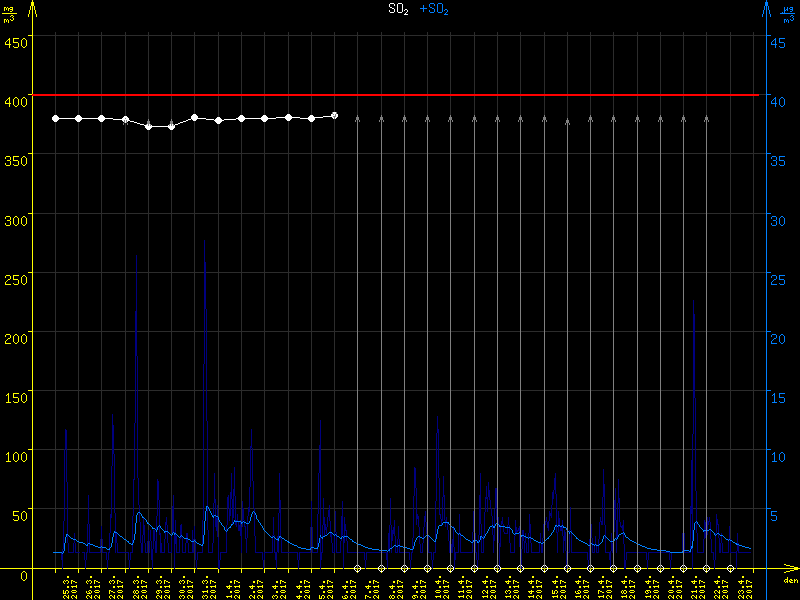Click the yellow x-axis arrow above 'den'

tap(789, 568)
